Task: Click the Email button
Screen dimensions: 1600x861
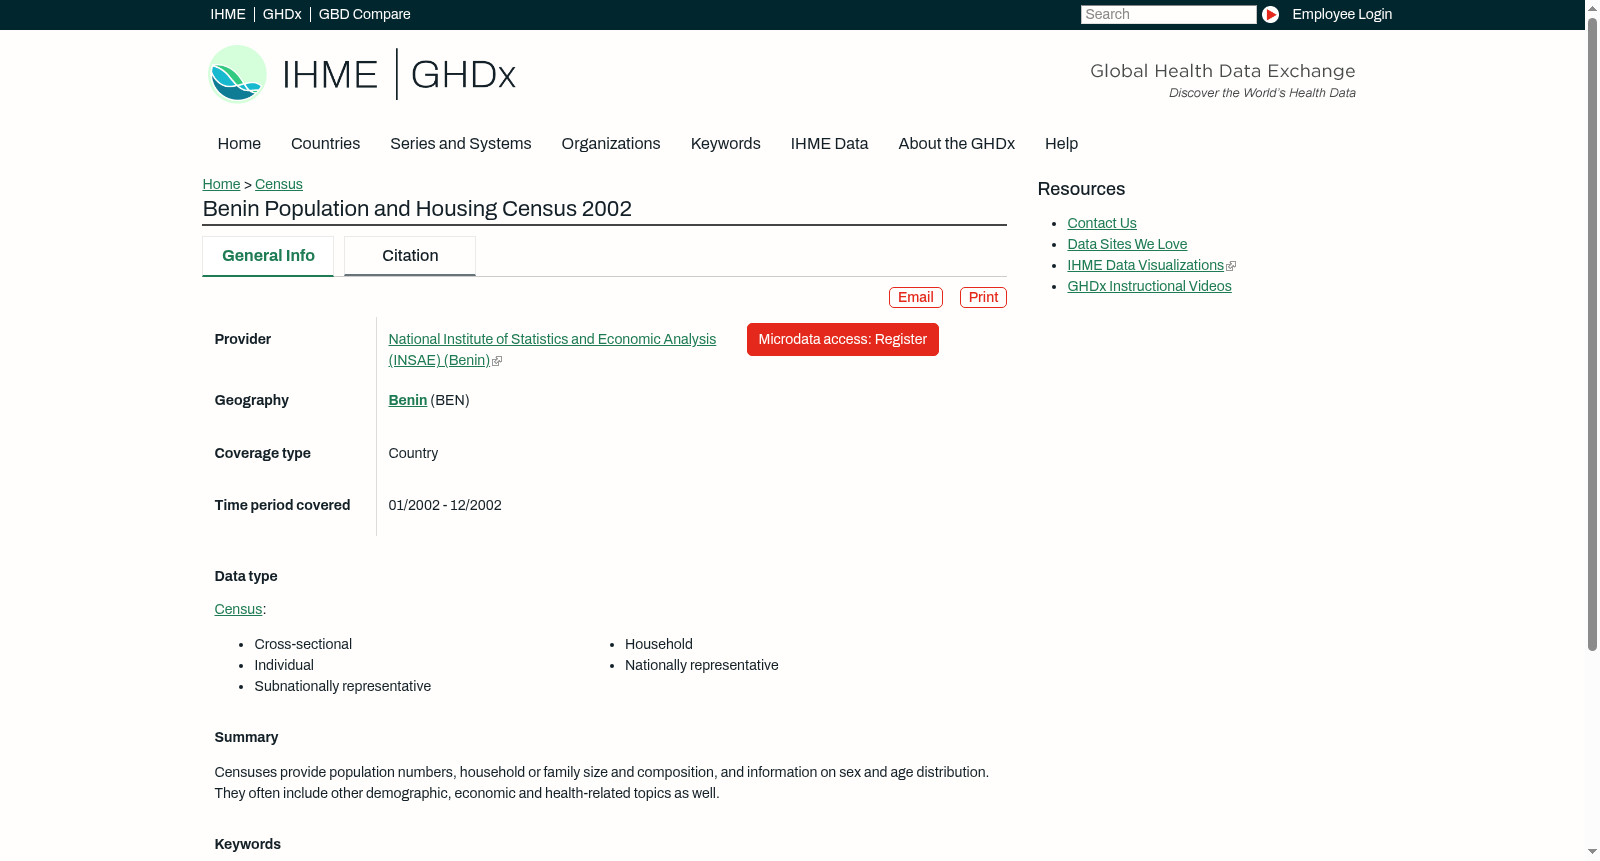Action: point(915,297)
